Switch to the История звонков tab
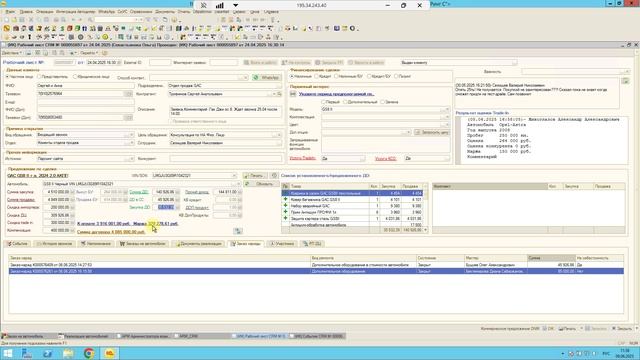Image resolution: width=640 pixels, height=360 pixels. pyautogui.click(x=55, y=244)
